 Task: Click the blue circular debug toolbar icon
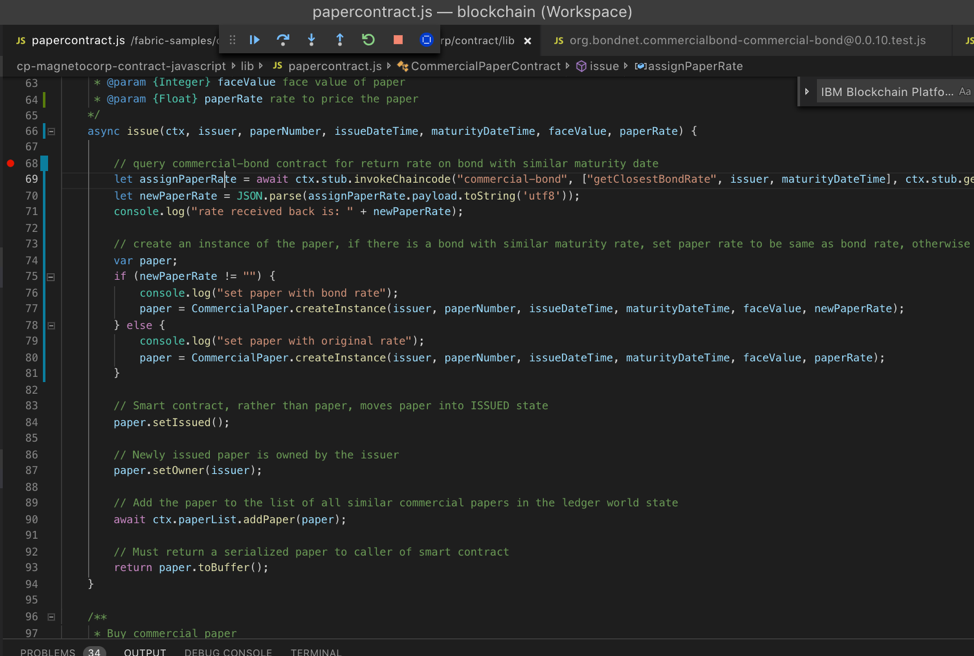point(426,40)
